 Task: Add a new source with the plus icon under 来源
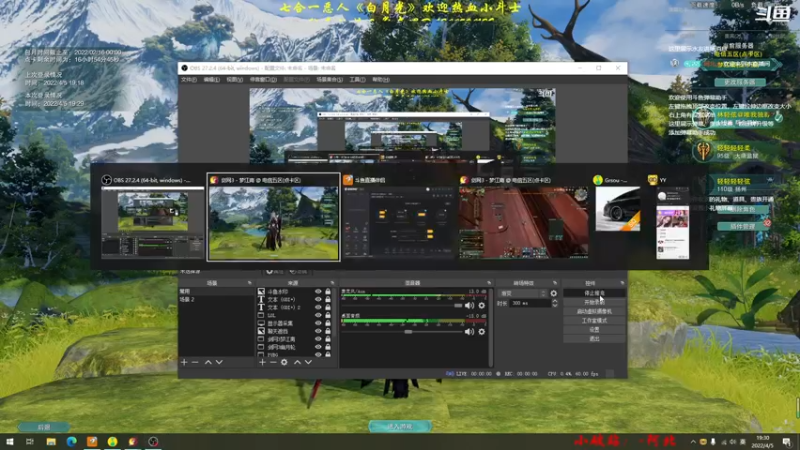point(262,362)
